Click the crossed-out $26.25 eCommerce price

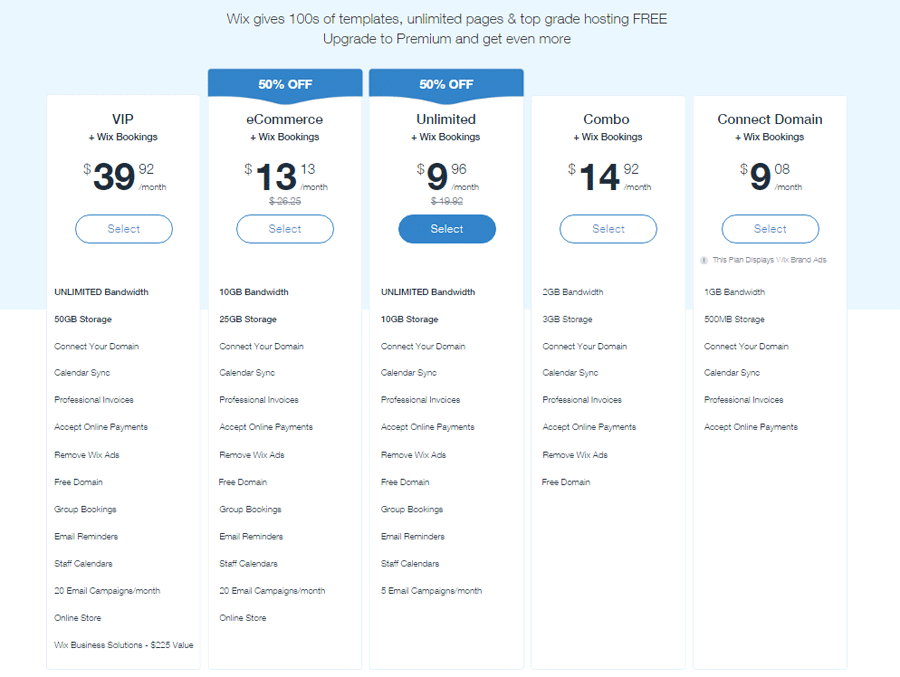tap(285, 201)
